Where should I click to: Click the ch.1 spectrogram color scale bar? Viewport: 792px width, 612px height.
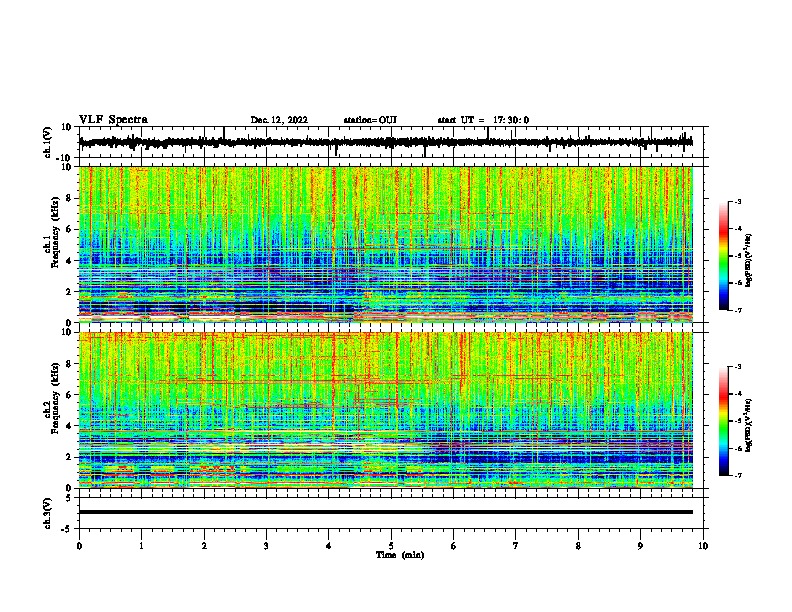(x=724, y=256)
